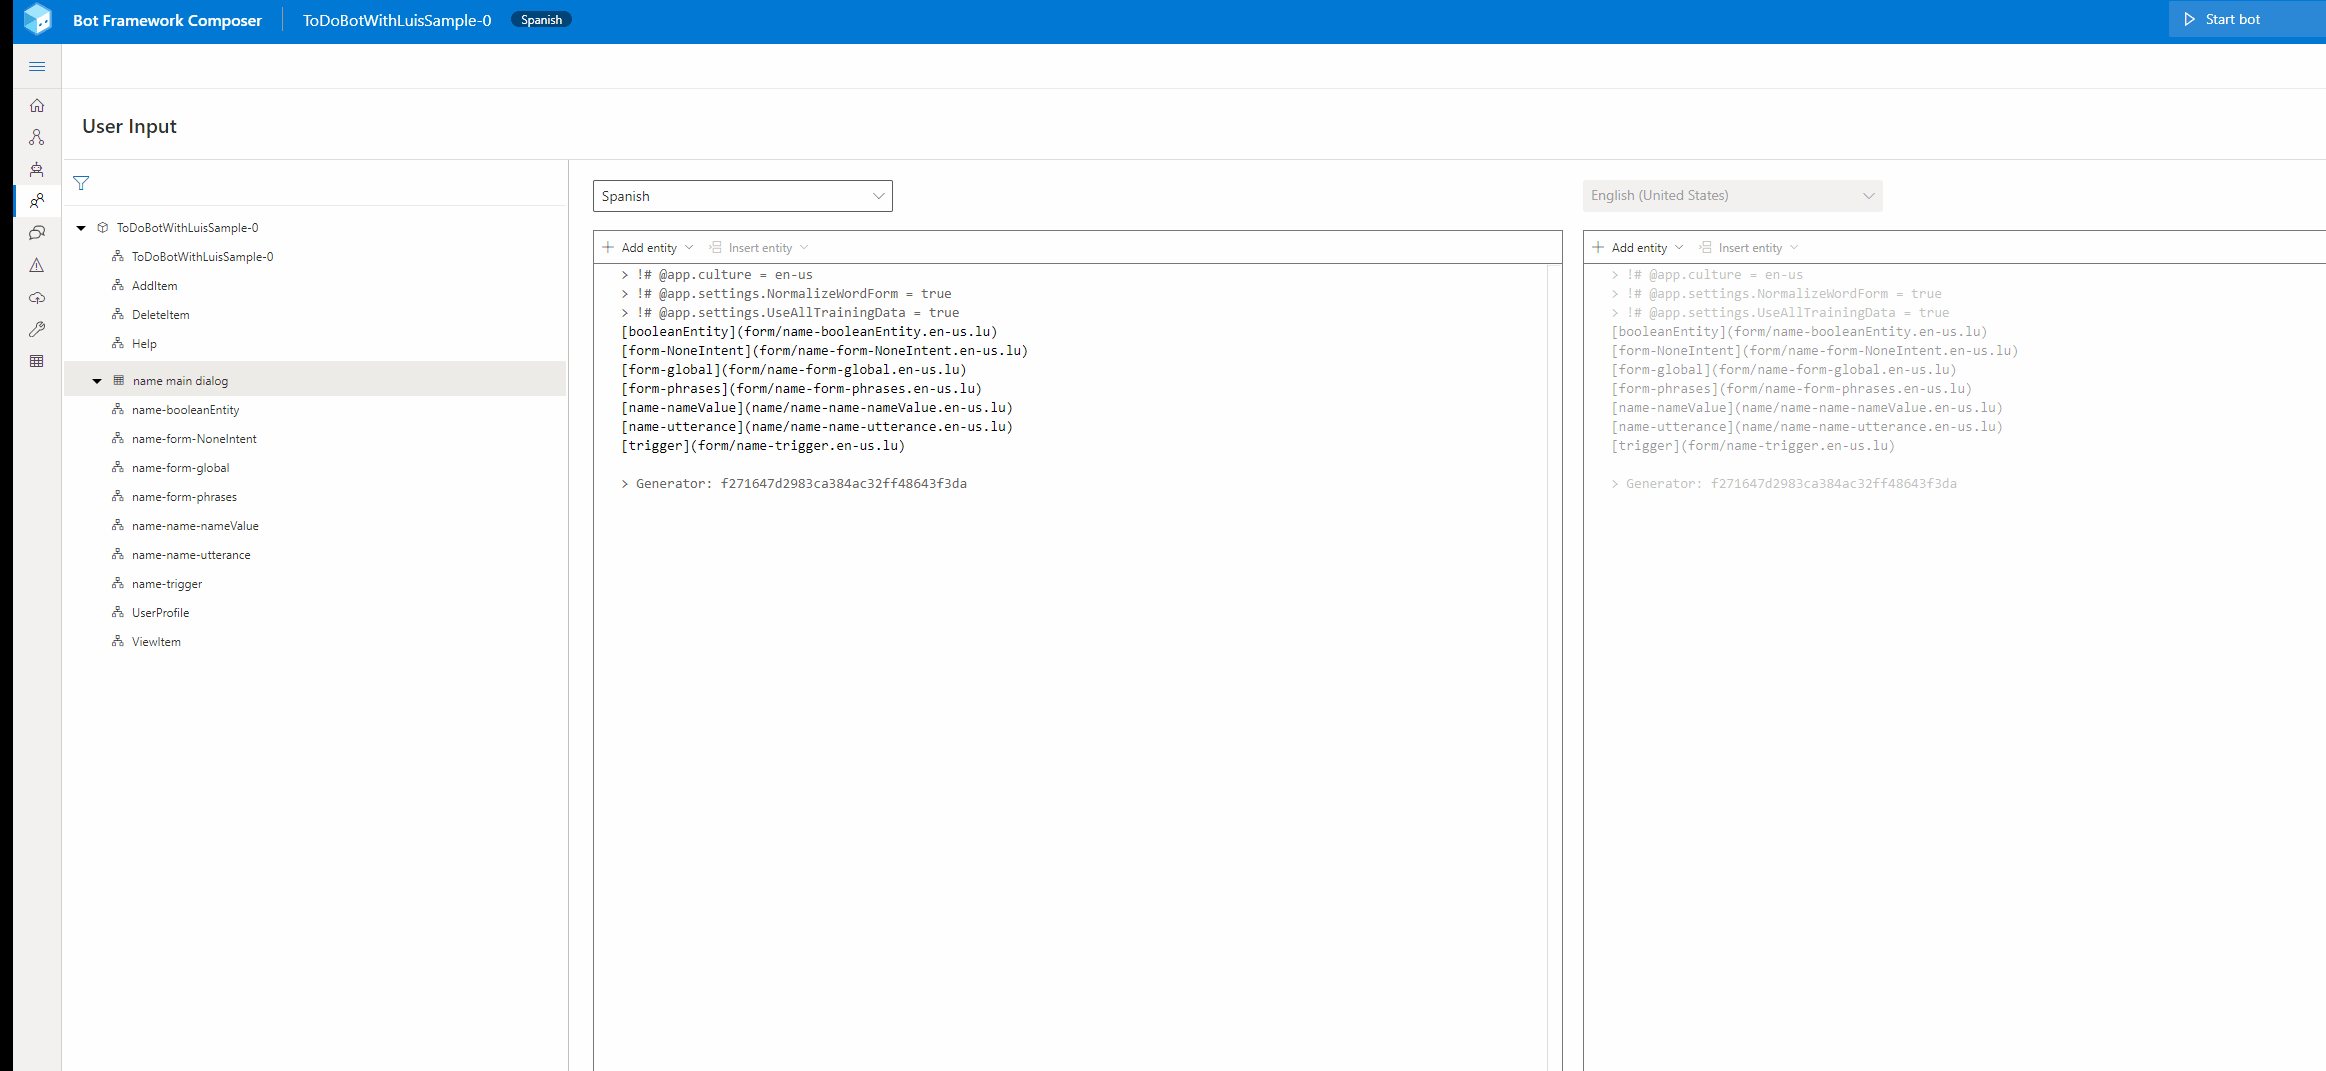Click the ToDoBotWithLuisSample-0 root bot icon

coord(102,228)
